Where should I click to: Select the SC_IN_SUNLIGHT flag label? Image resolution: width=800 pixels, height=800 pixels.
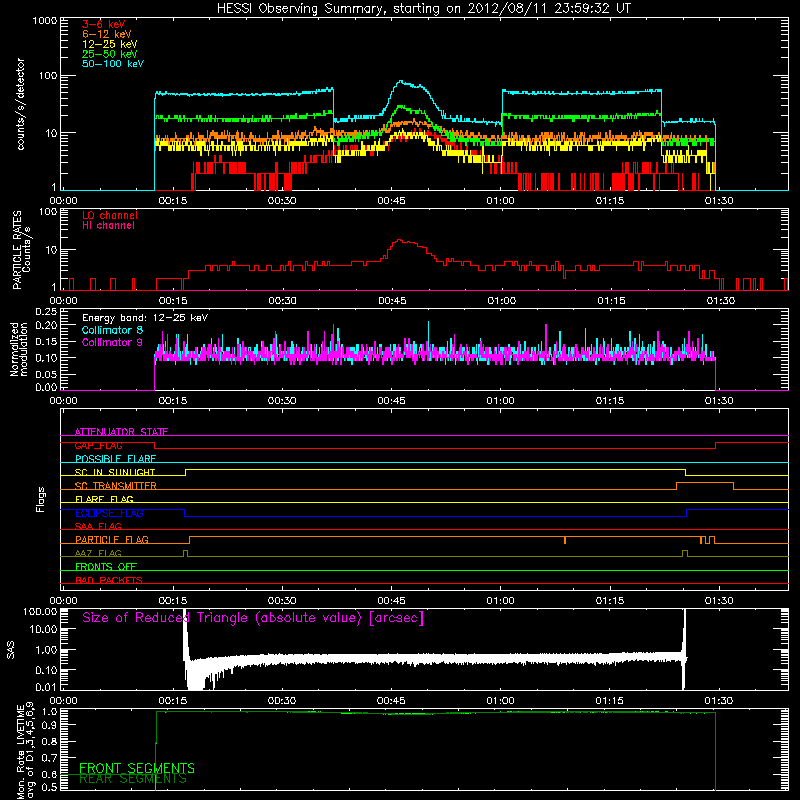coord(115,472)
